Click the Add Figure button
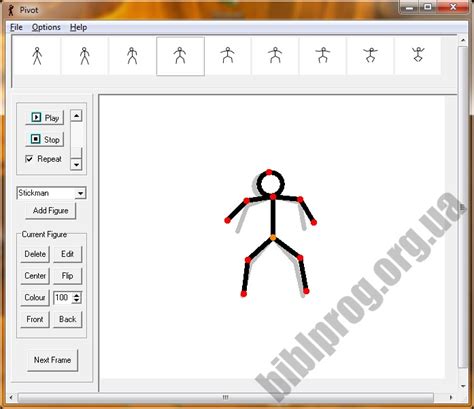The height and width of the screenshot is (409, 474). tap(51, 211)
